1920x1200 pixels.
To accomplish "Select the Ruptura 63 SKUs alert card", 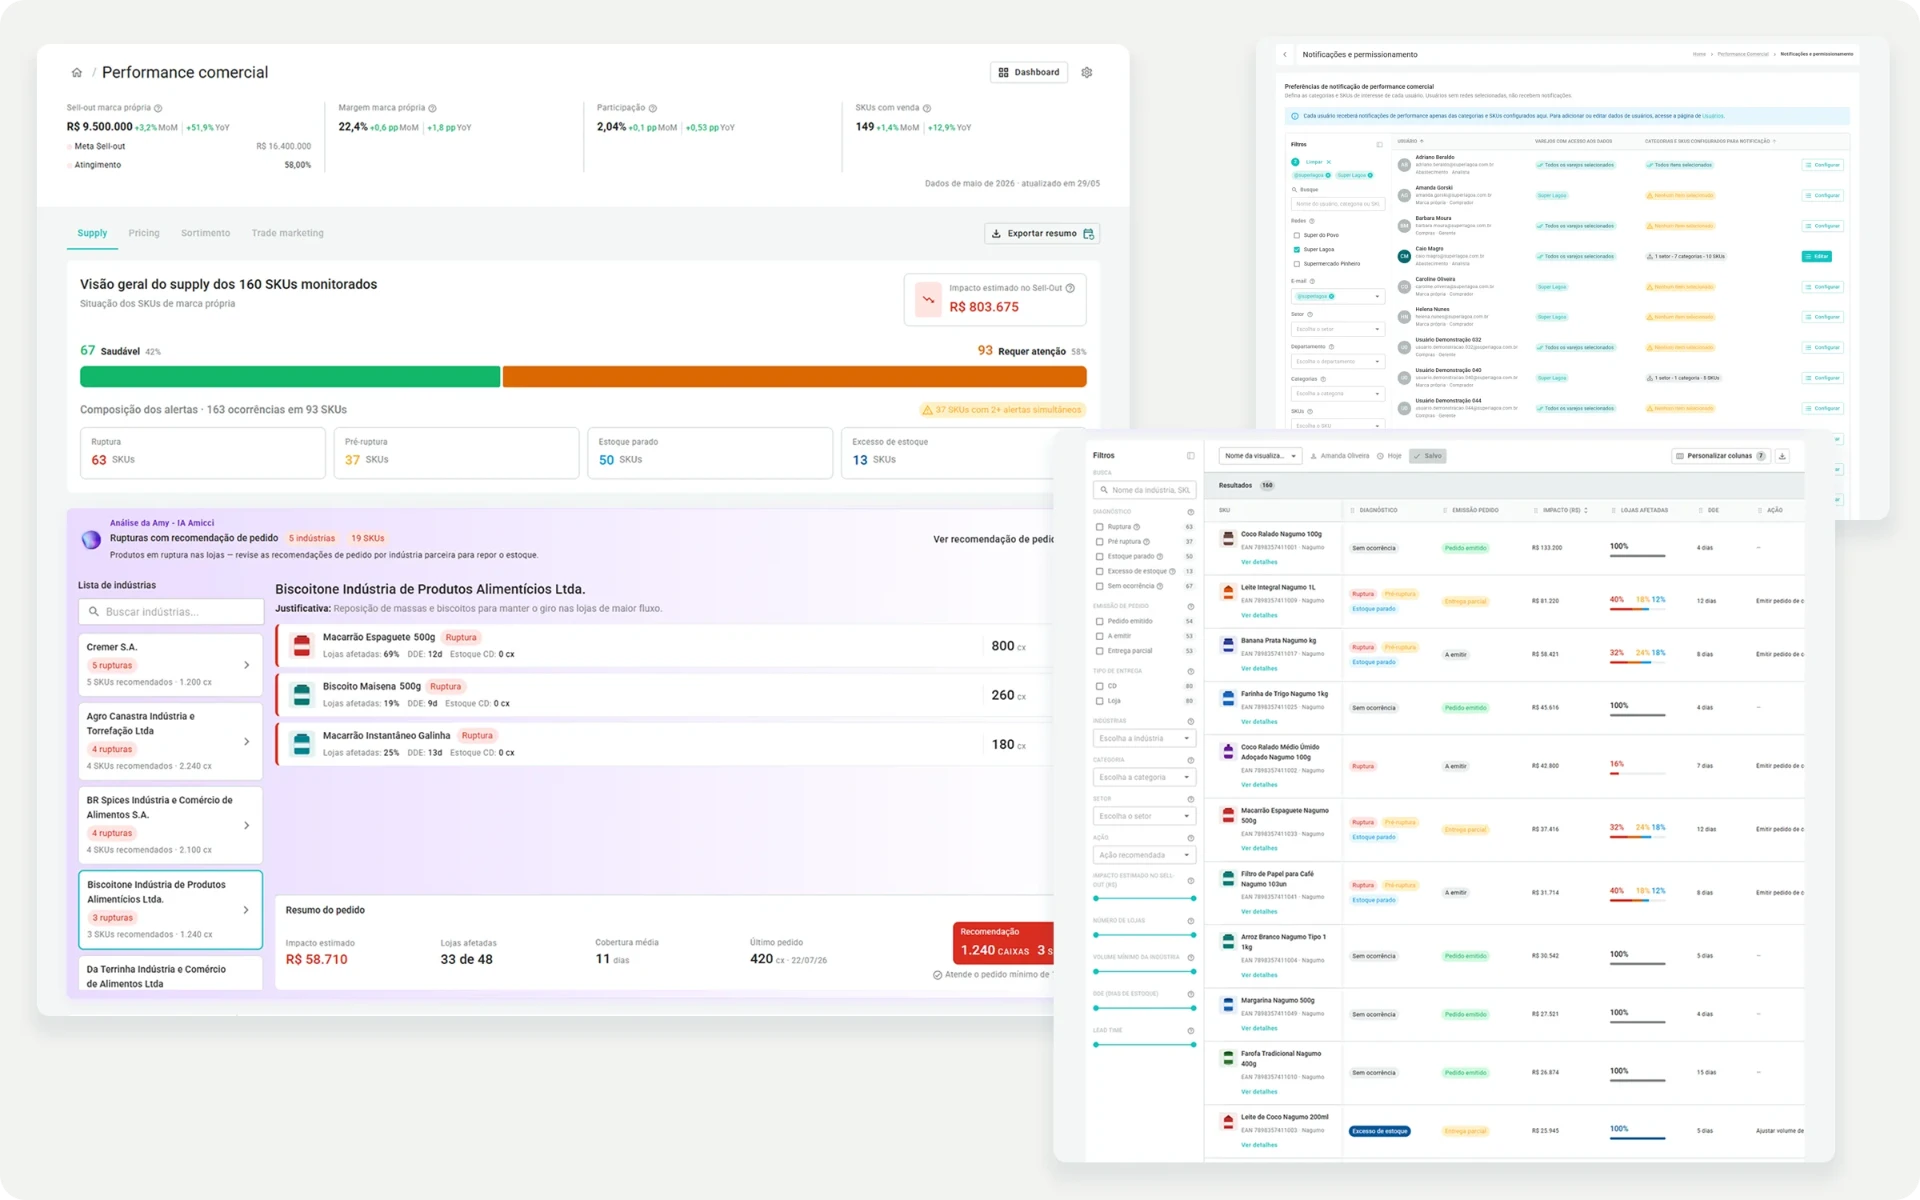I will (203, 452).
